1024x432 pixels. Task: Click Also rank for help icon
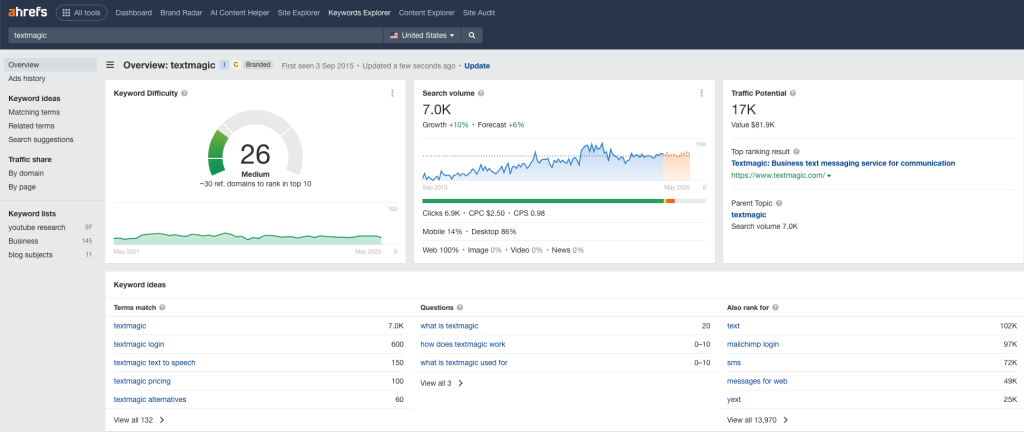(x=775, y=307)
